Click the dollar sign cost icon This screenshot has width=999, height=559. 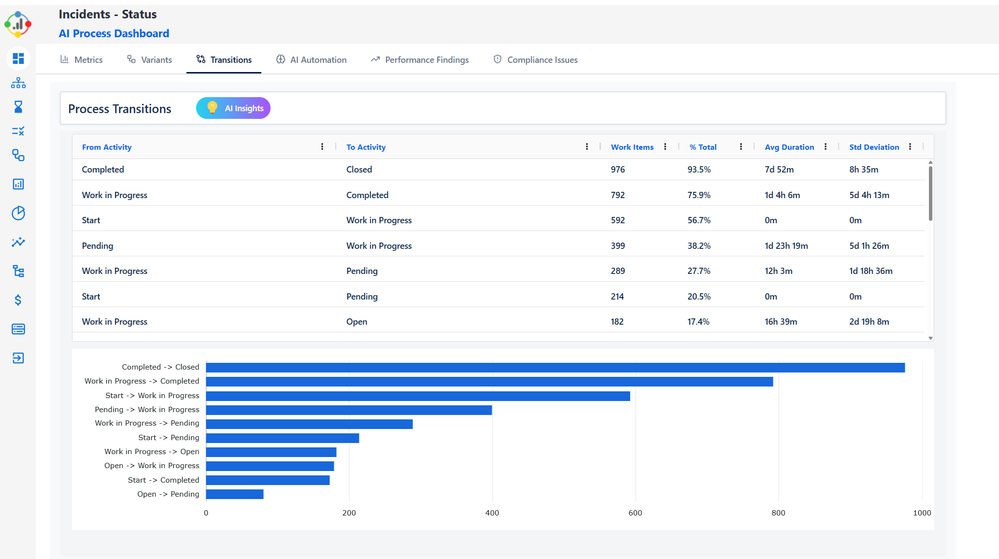click(18, 300)
